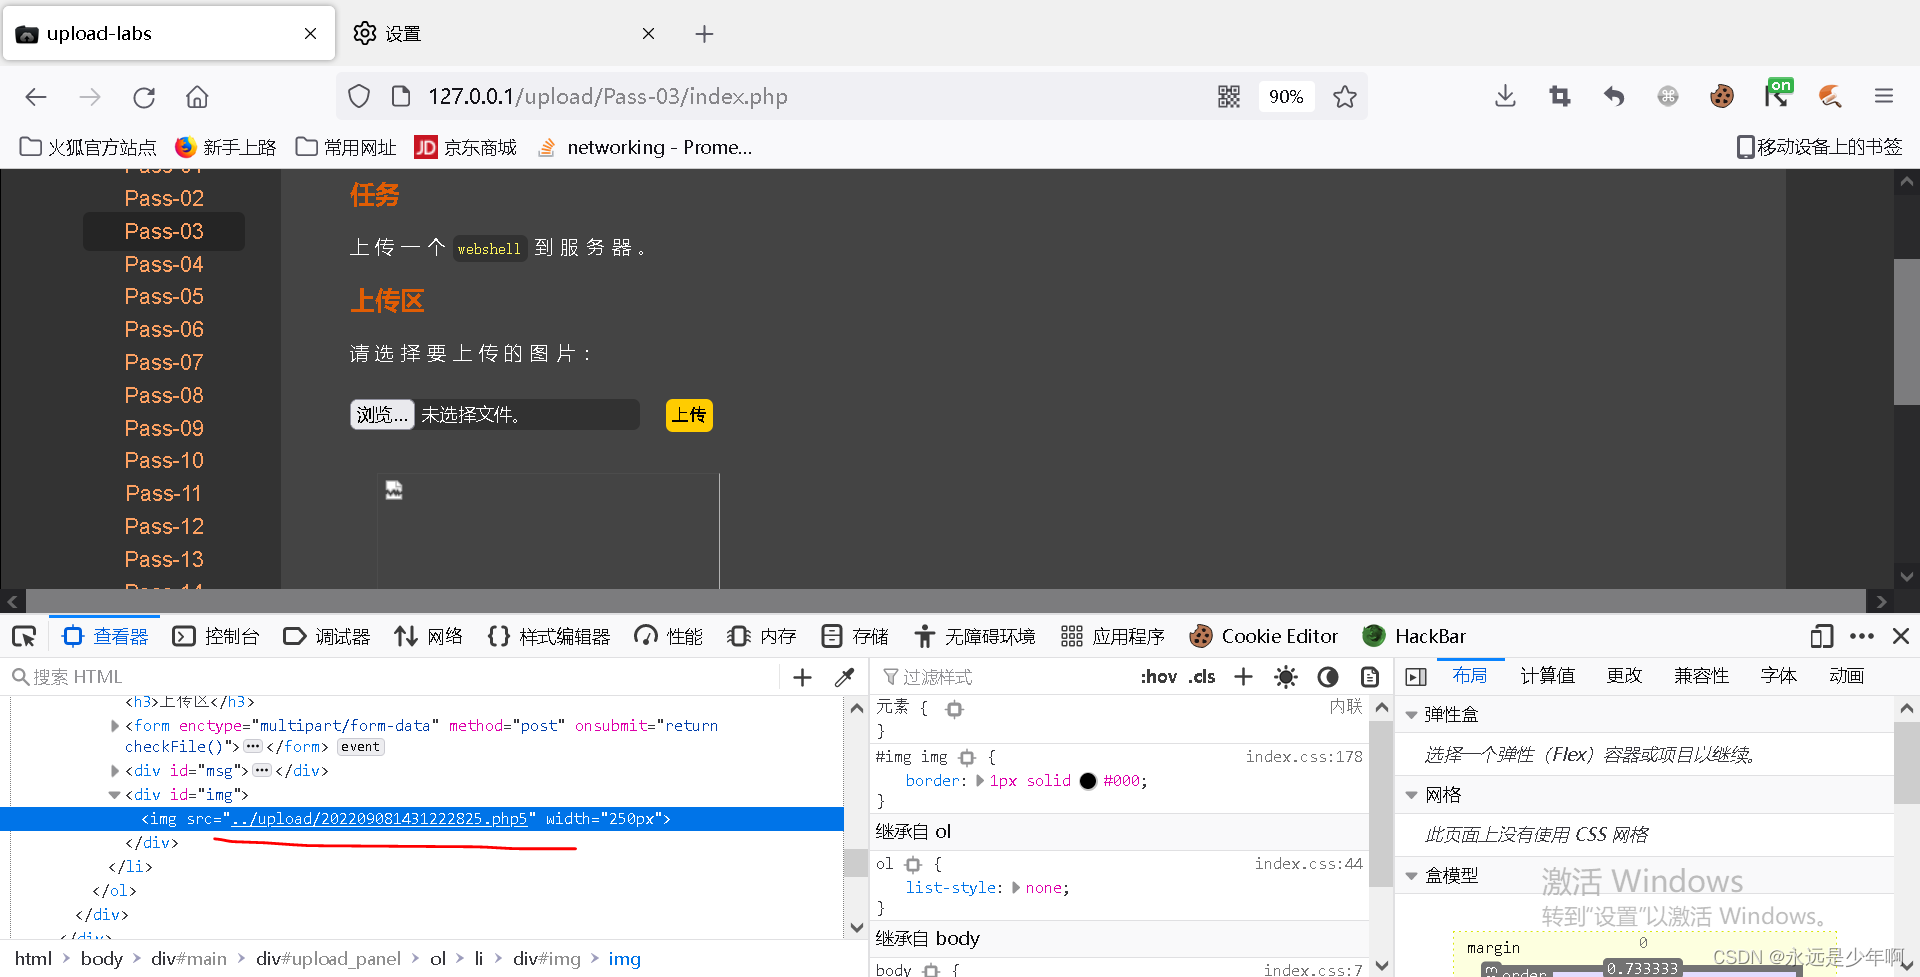Viewport: 1920px width, 977px height.
Task: Collapse the 网格 grid section
Action: [1411, 795]
